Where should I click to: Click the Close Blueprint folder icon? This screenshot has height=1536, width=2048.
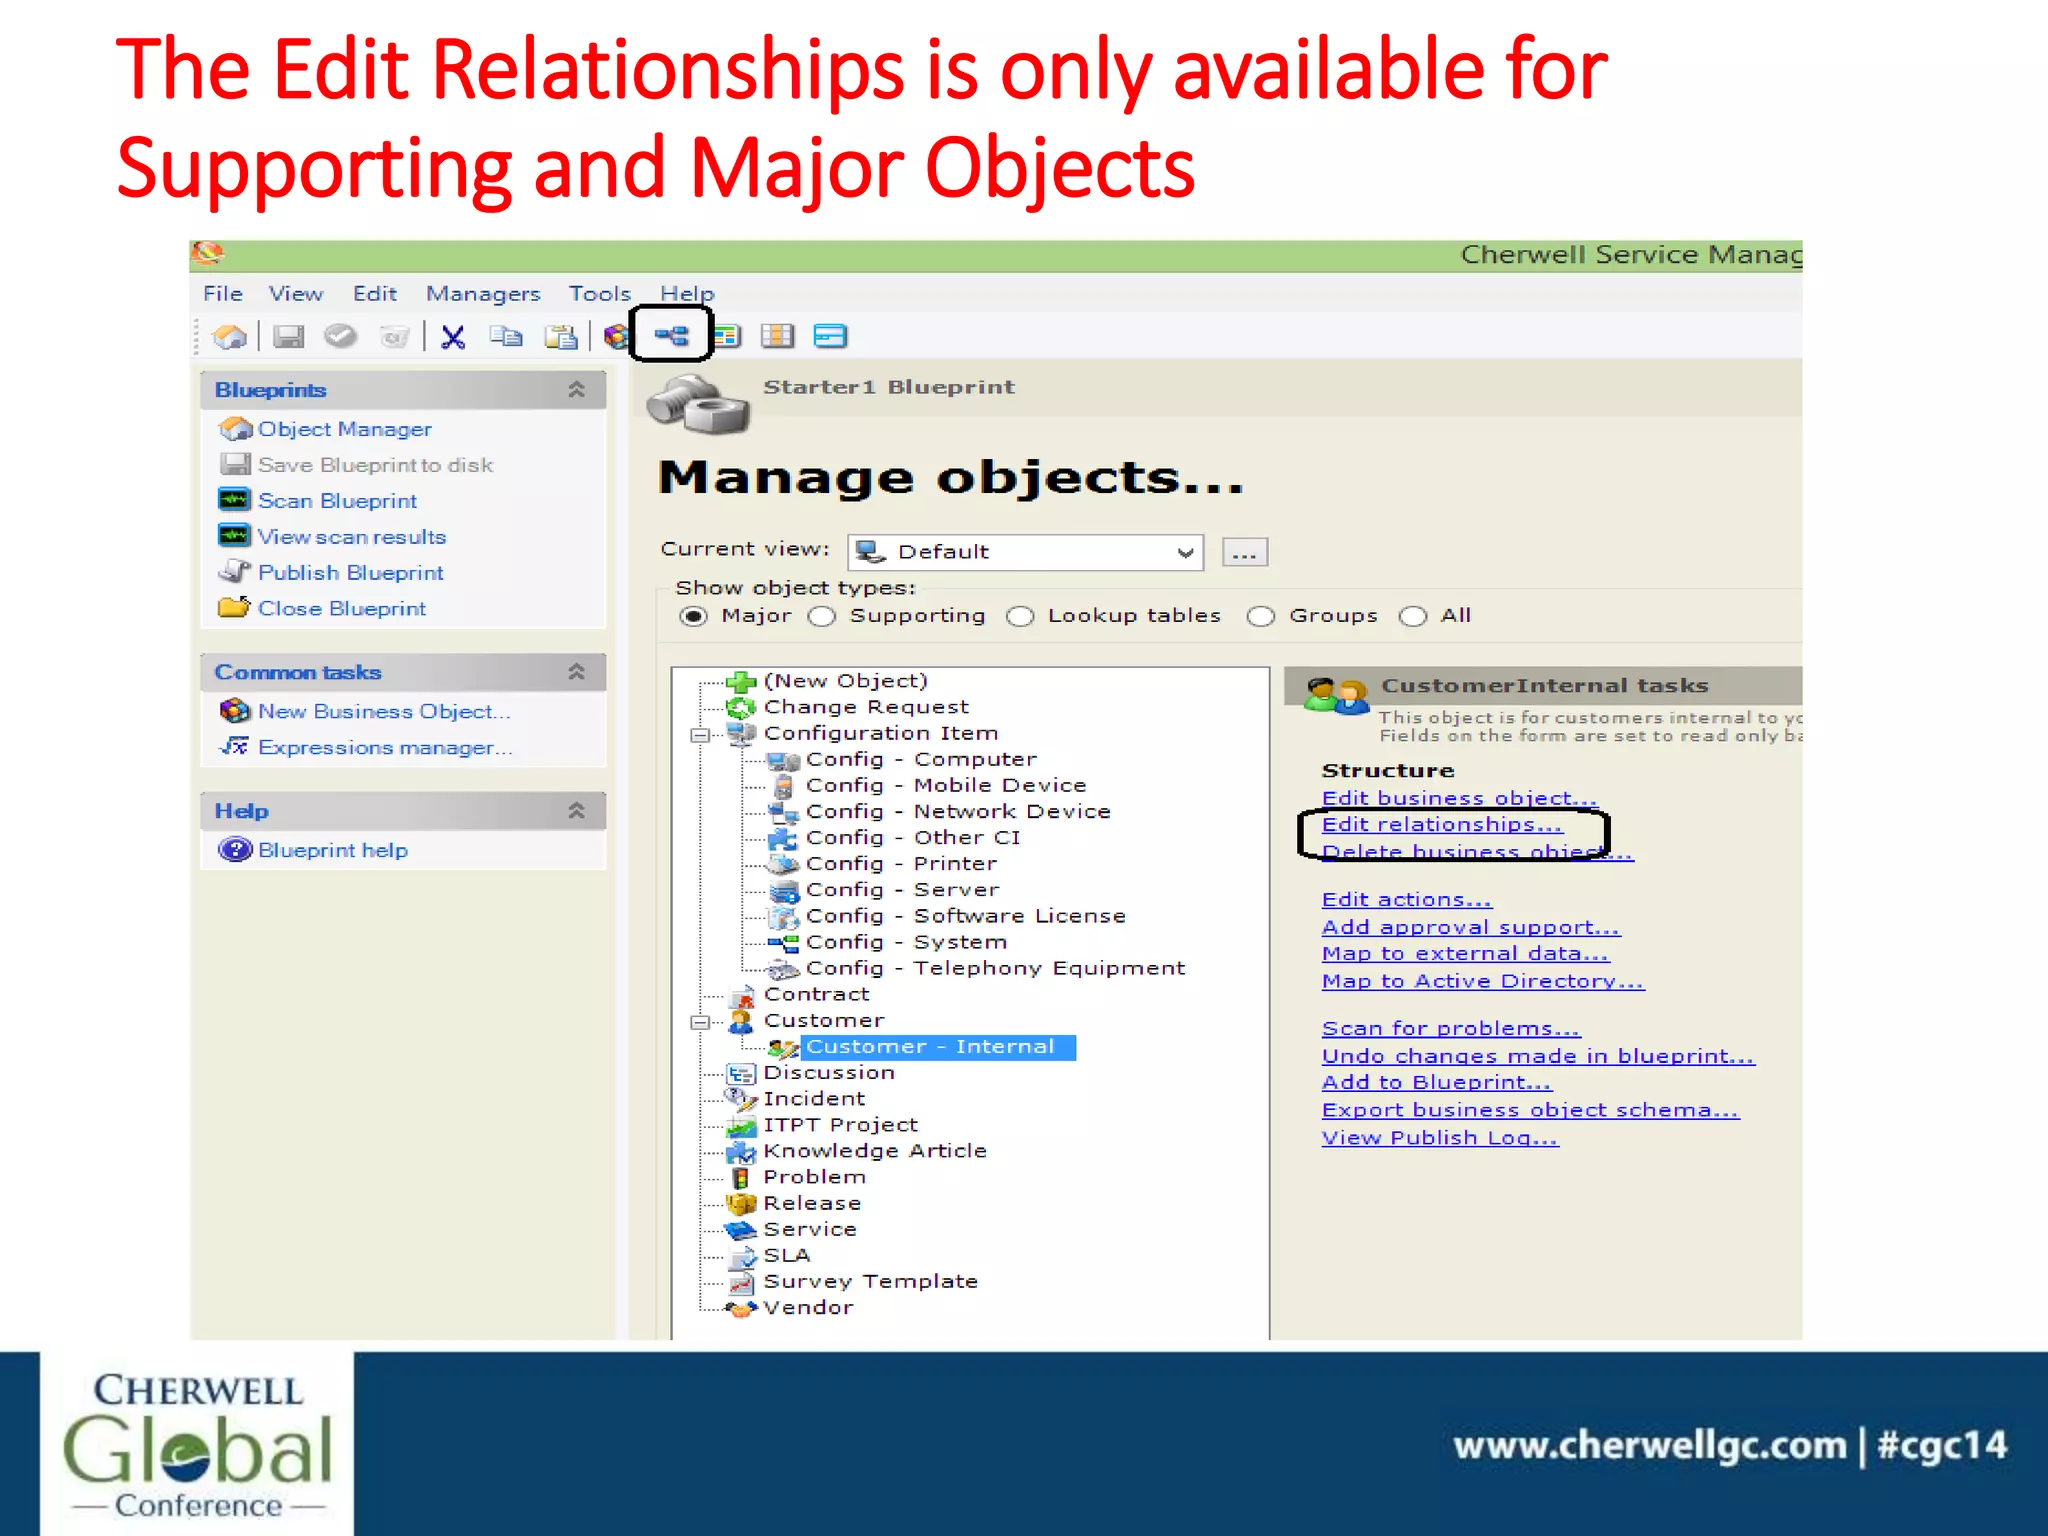[234, 607]
